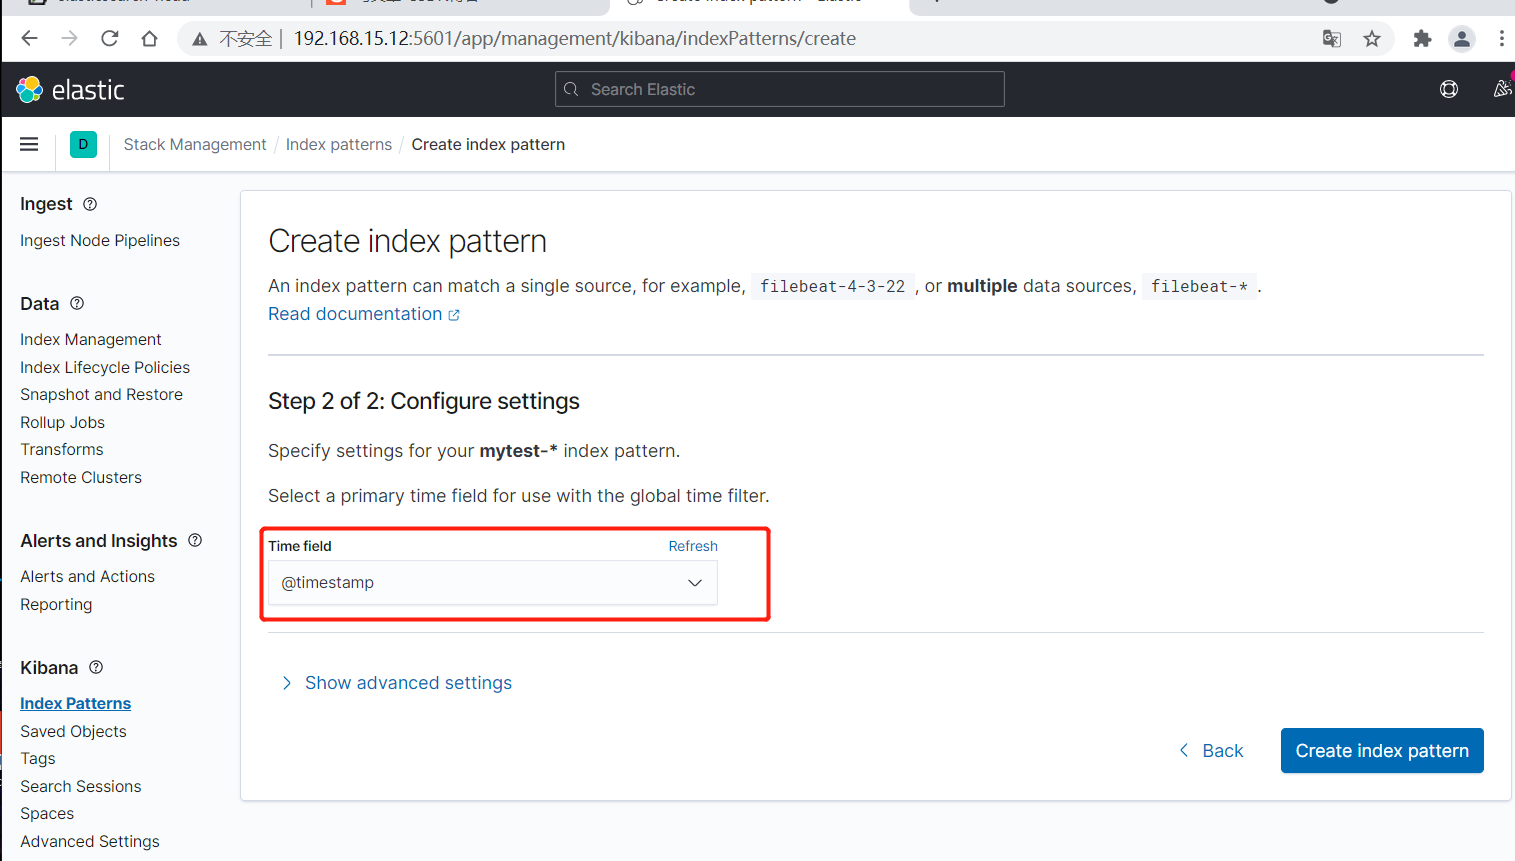Screen dimensions: 1515x861
Task: Open Ingest Node Pipelines
Action: [x=100, y=241]
